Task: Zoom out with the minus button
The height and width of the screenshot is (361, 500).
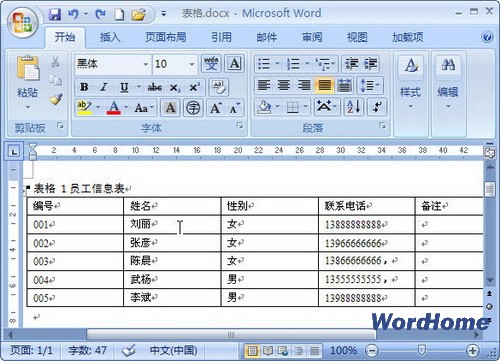Action: pos(372,350)
